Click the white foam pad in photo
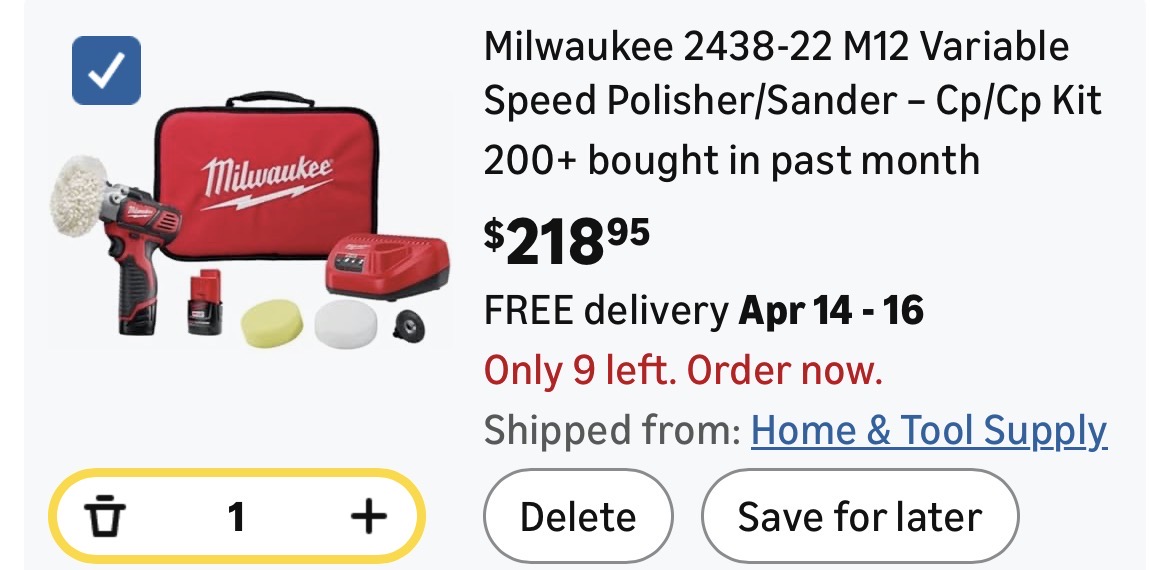The image size is (1170, 570). tap(346, 322)
